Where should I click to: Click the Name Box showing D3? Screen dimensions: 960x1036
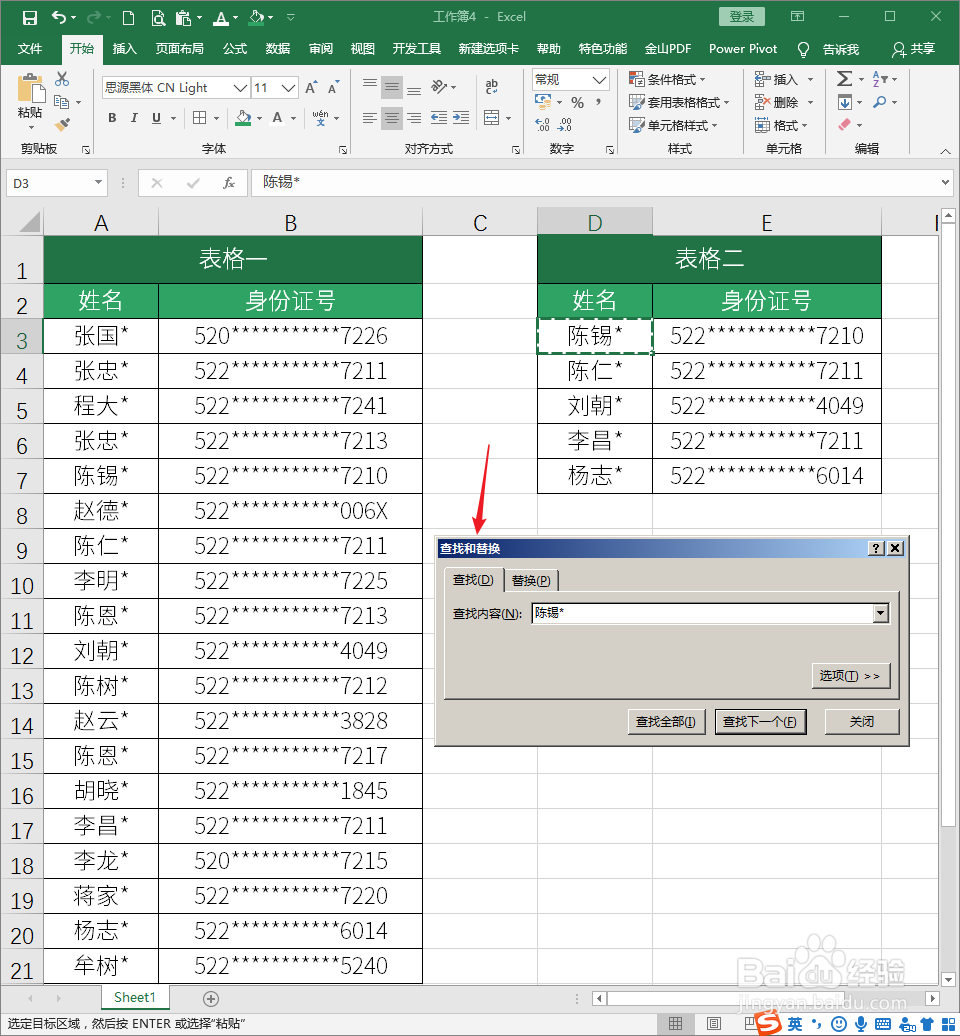click(x=48, y=183)
